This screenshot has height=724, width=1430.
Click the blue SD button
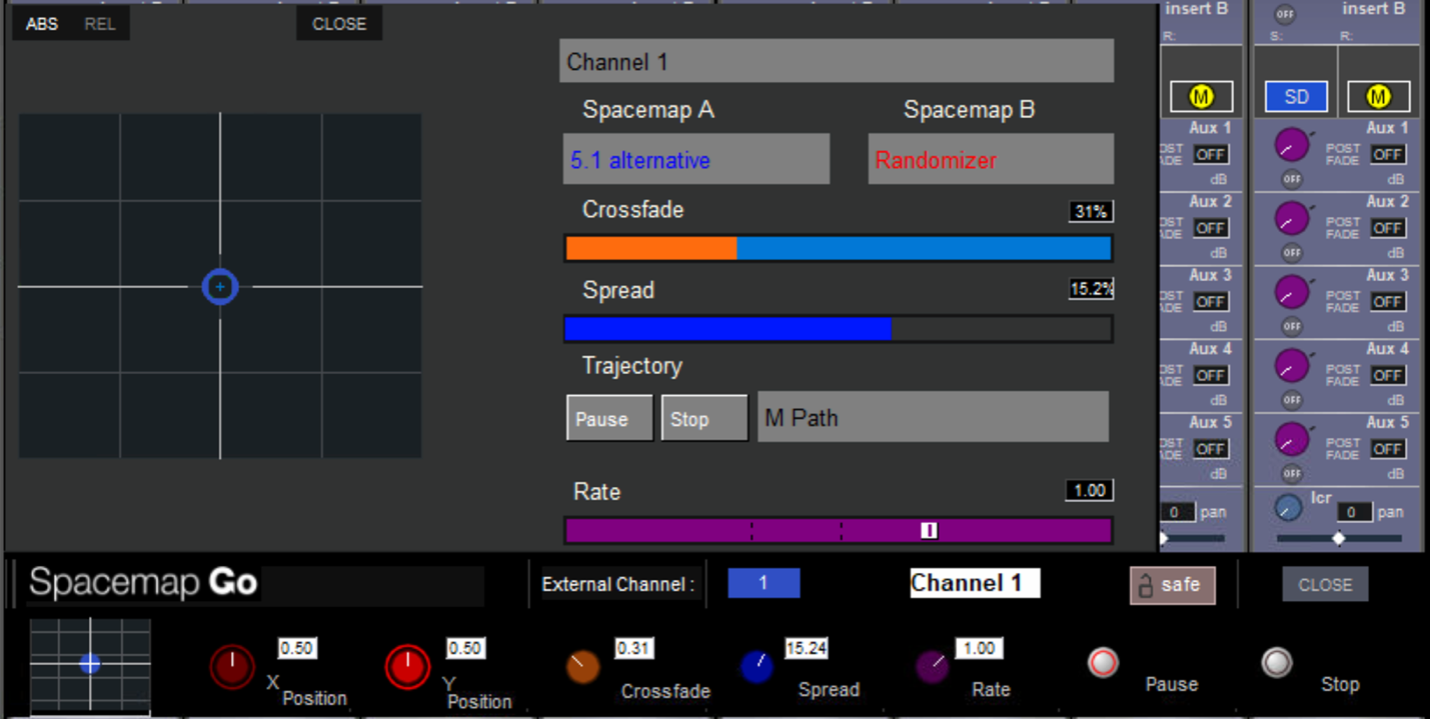tap(1296, 97)
